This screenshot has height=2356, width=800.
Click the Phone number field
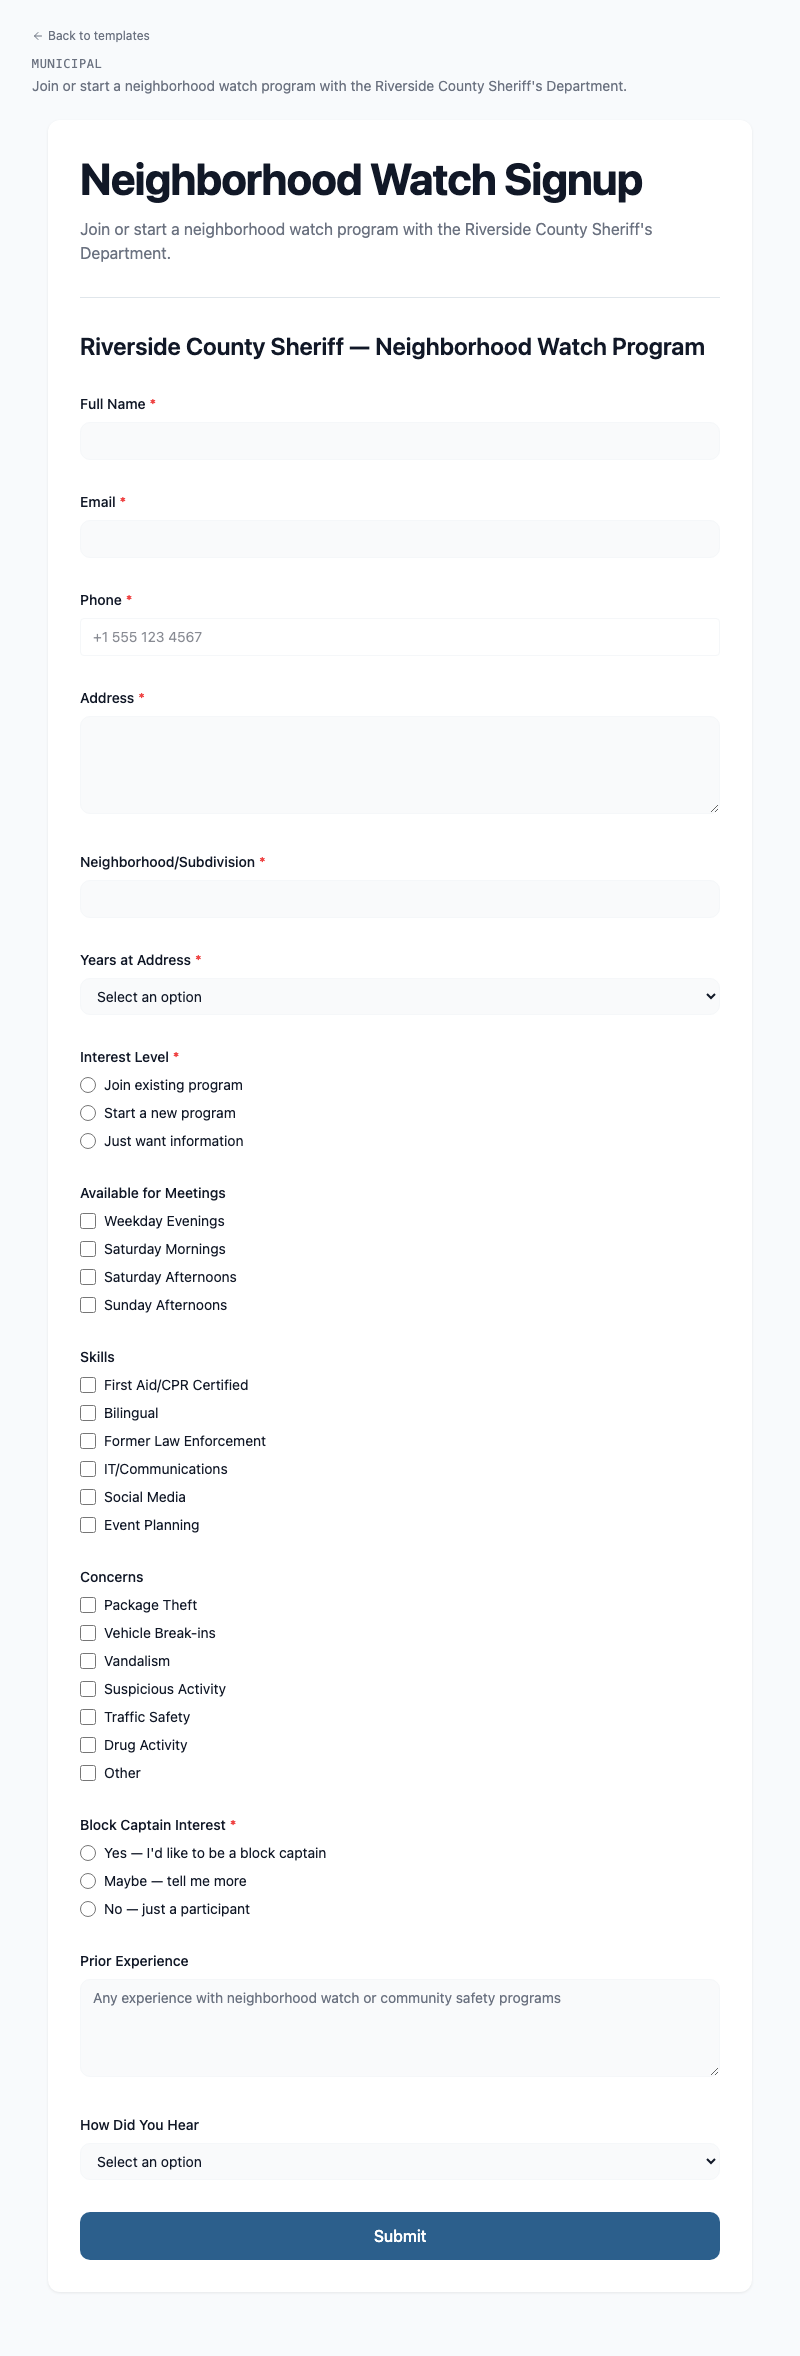(400, 637)
